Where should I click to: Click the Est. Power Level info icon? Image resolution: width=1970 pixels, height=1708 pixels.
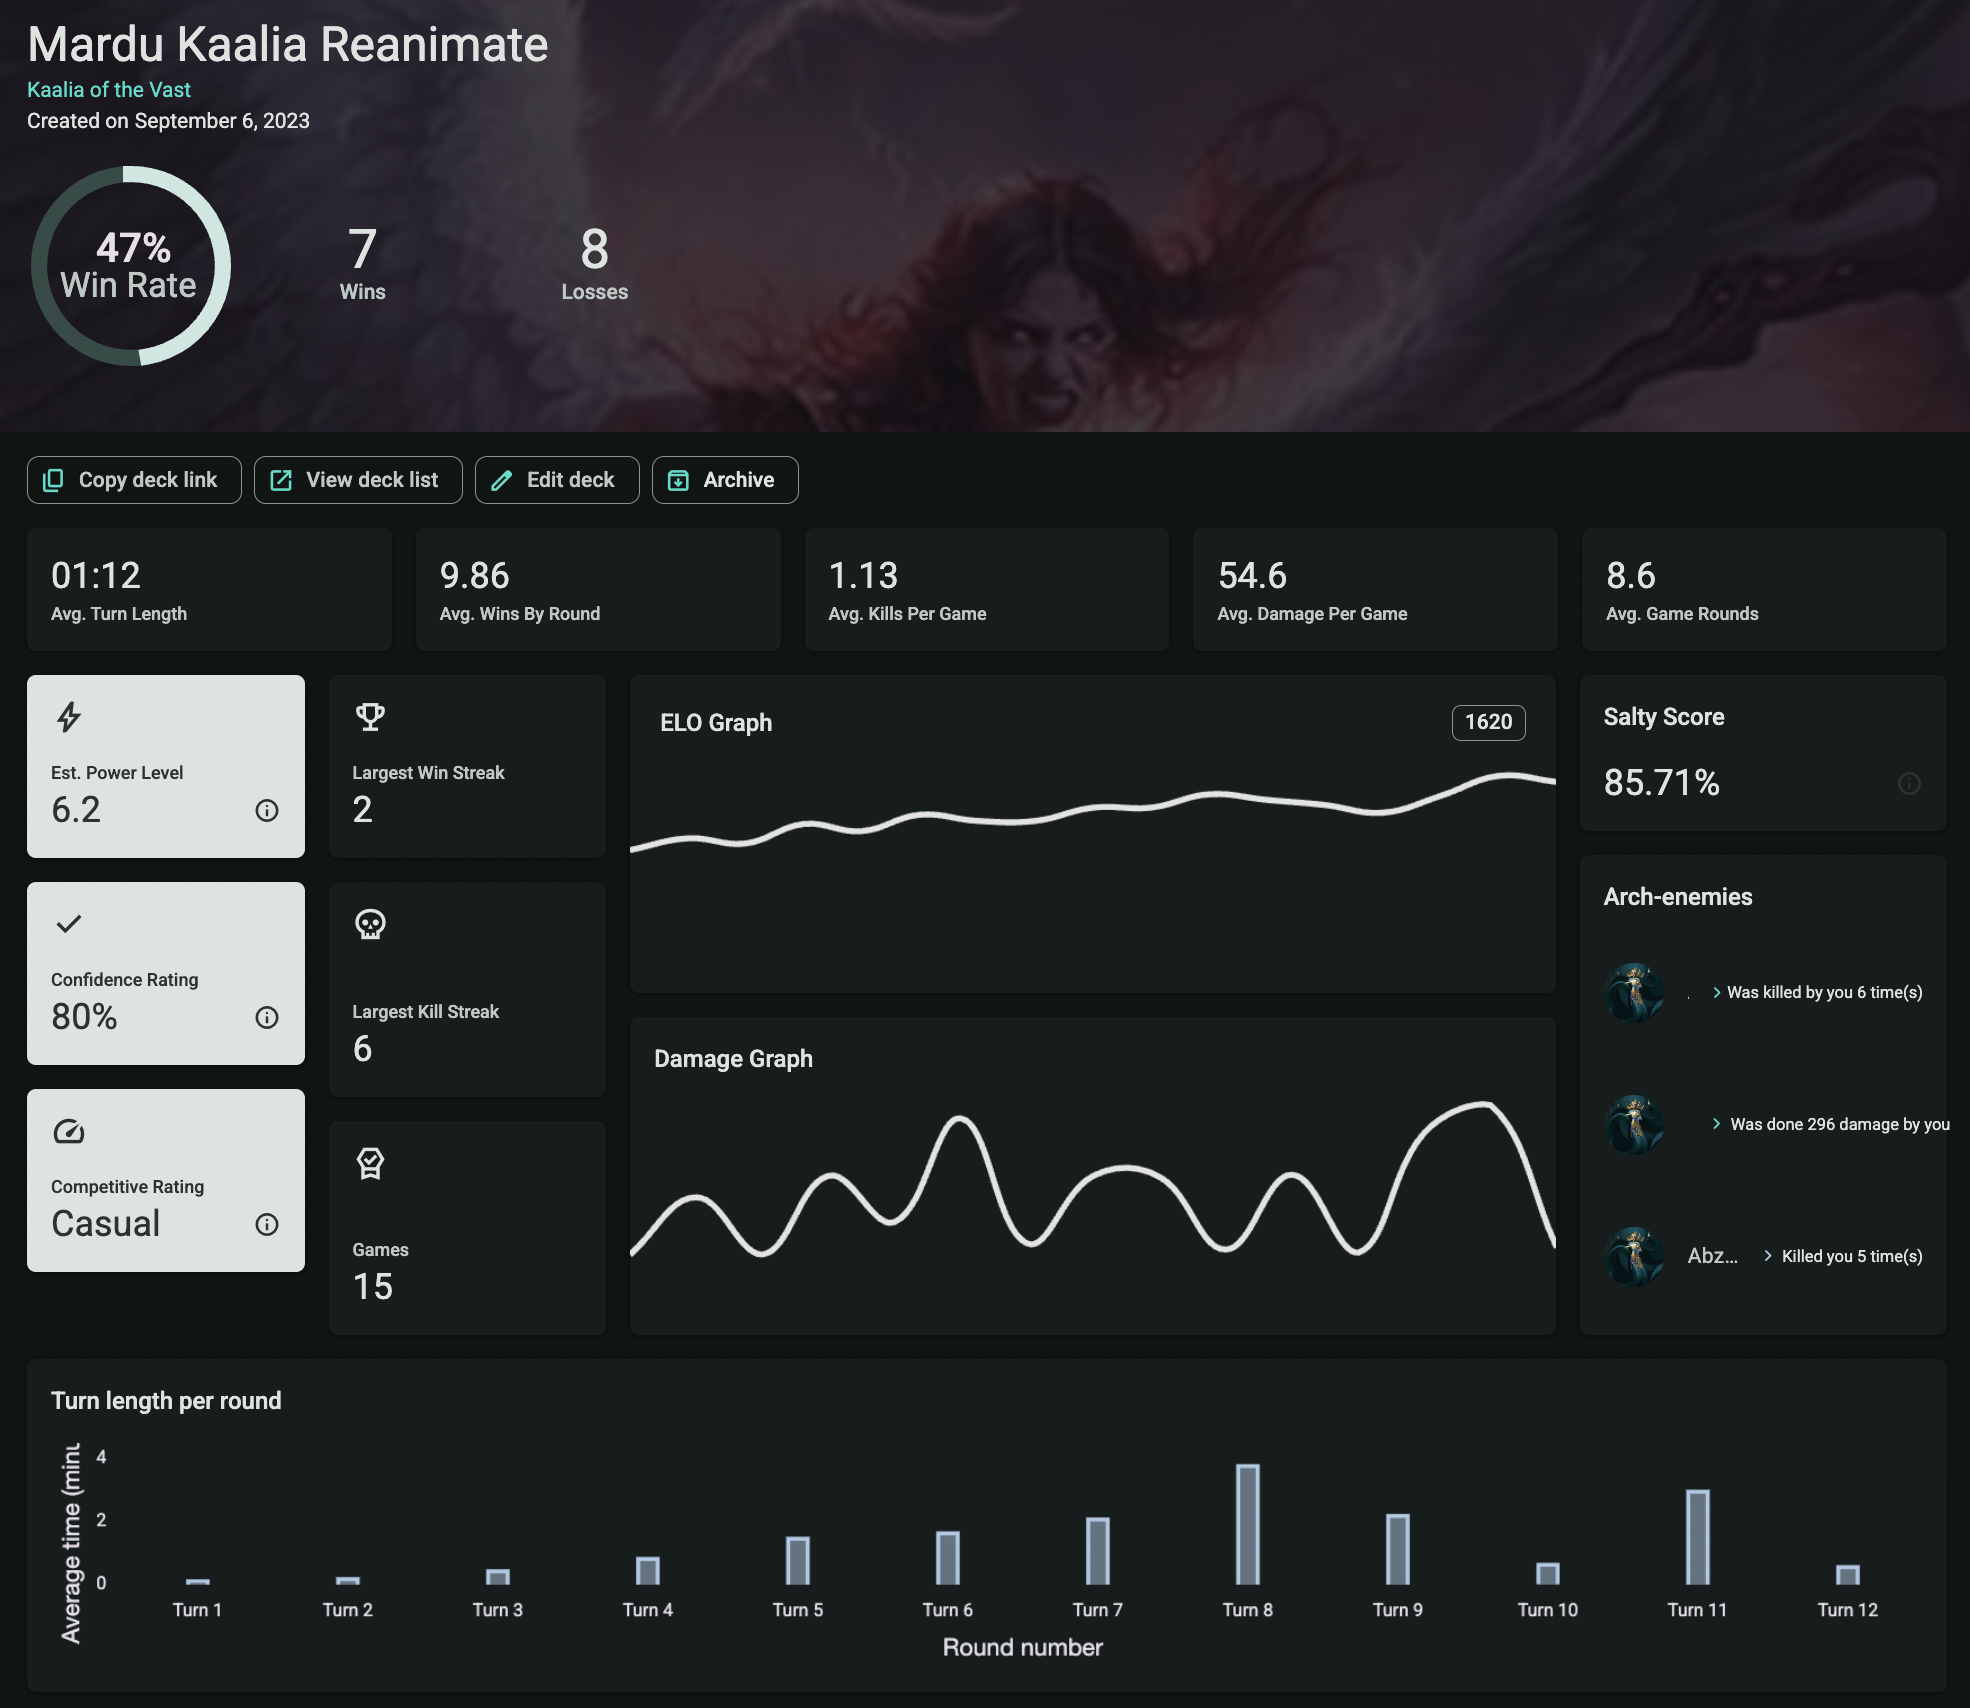(266, 810)
